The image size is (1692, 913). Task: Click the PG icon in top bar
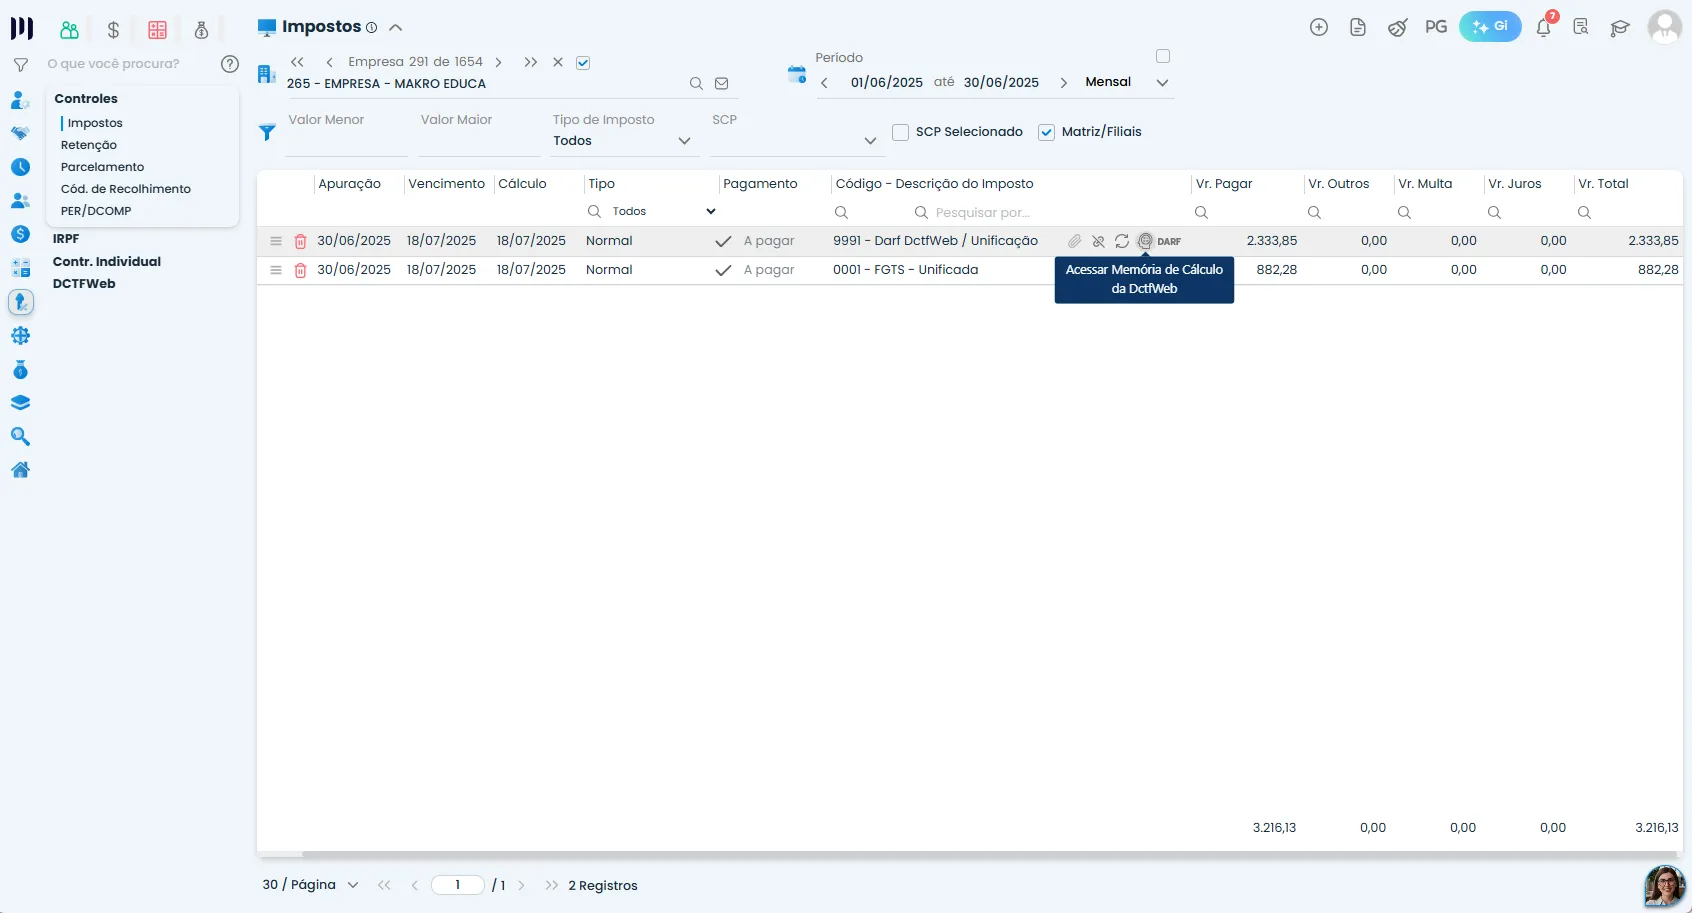(x=1436, y=27)
